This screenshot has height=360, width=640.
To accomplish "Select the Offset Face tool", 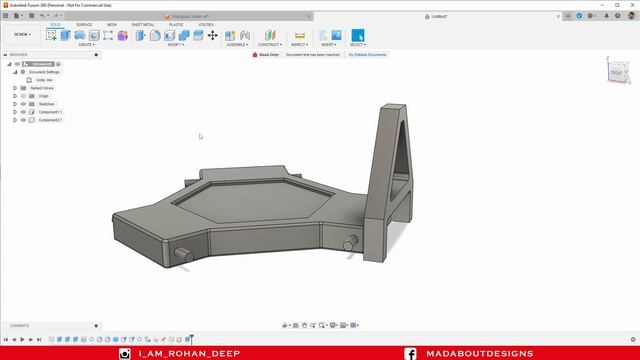I will pyautogui.click(x=198, y=36).
